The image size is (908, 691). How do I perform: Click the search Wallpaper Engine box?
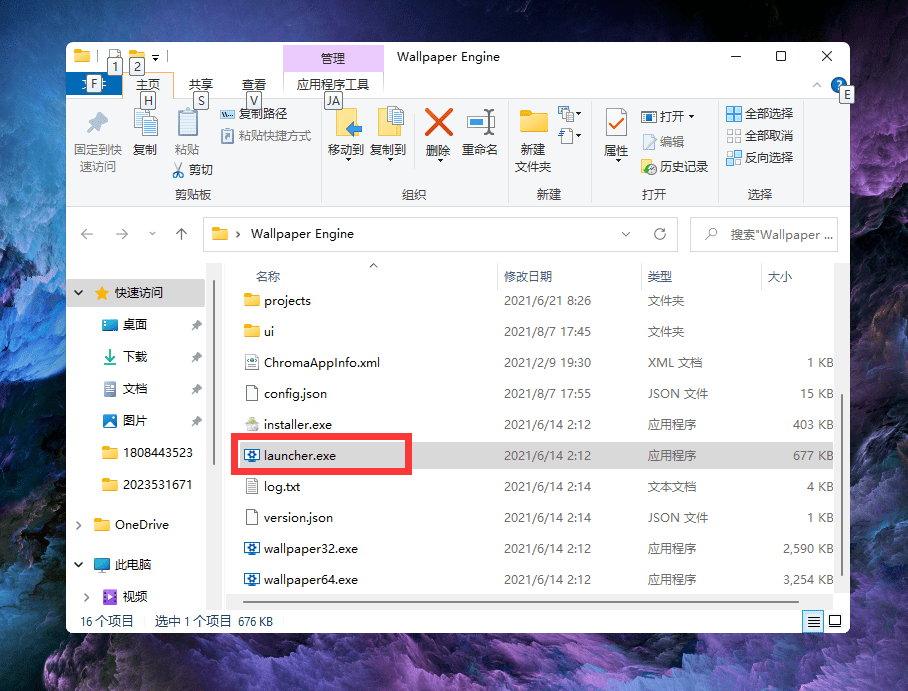tap(764, 235)
